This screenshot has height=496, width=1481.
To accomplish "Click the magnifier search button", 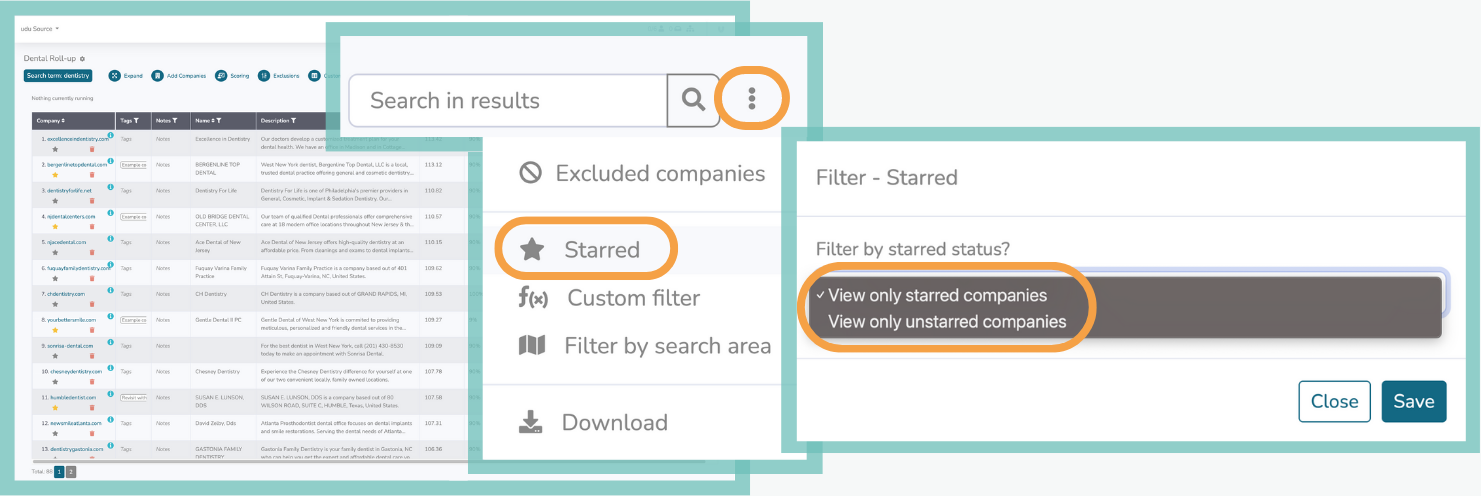I will [693, 100].
